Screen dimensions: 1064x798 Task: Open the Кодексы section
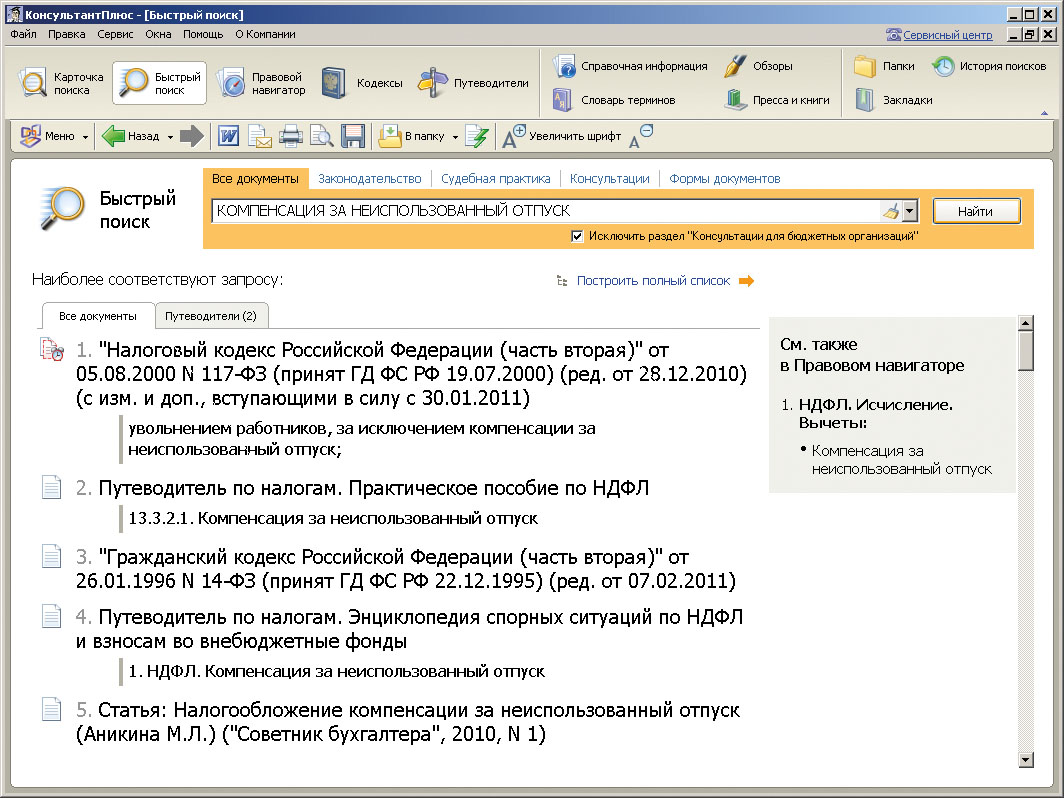pos(362,83)
